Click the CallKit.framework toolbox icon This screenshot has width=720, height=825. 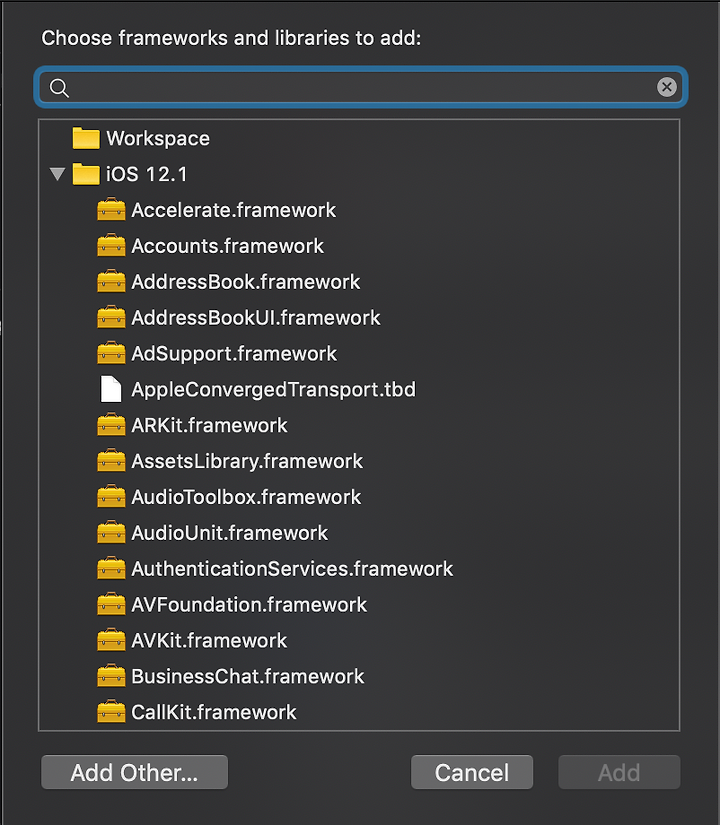coord(111,712)
